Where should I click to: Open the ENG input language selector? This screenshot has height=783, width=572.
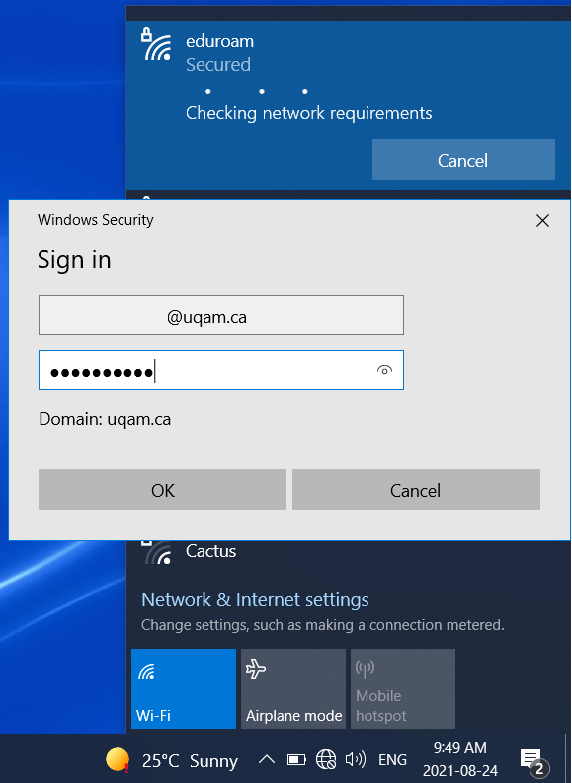(x=392, y=760)
